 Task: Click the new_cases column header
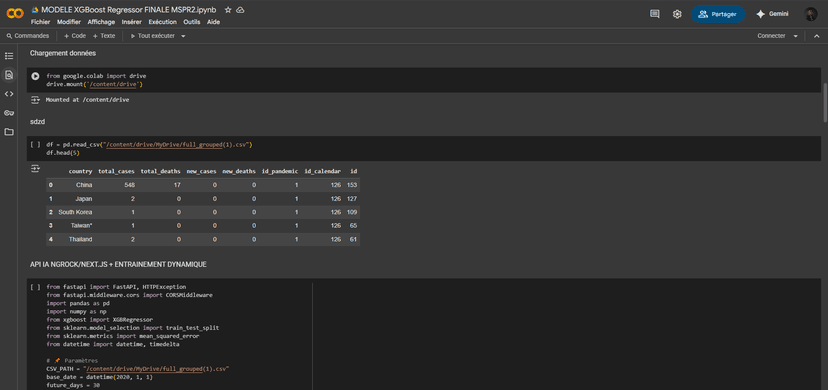coord(201,172)
